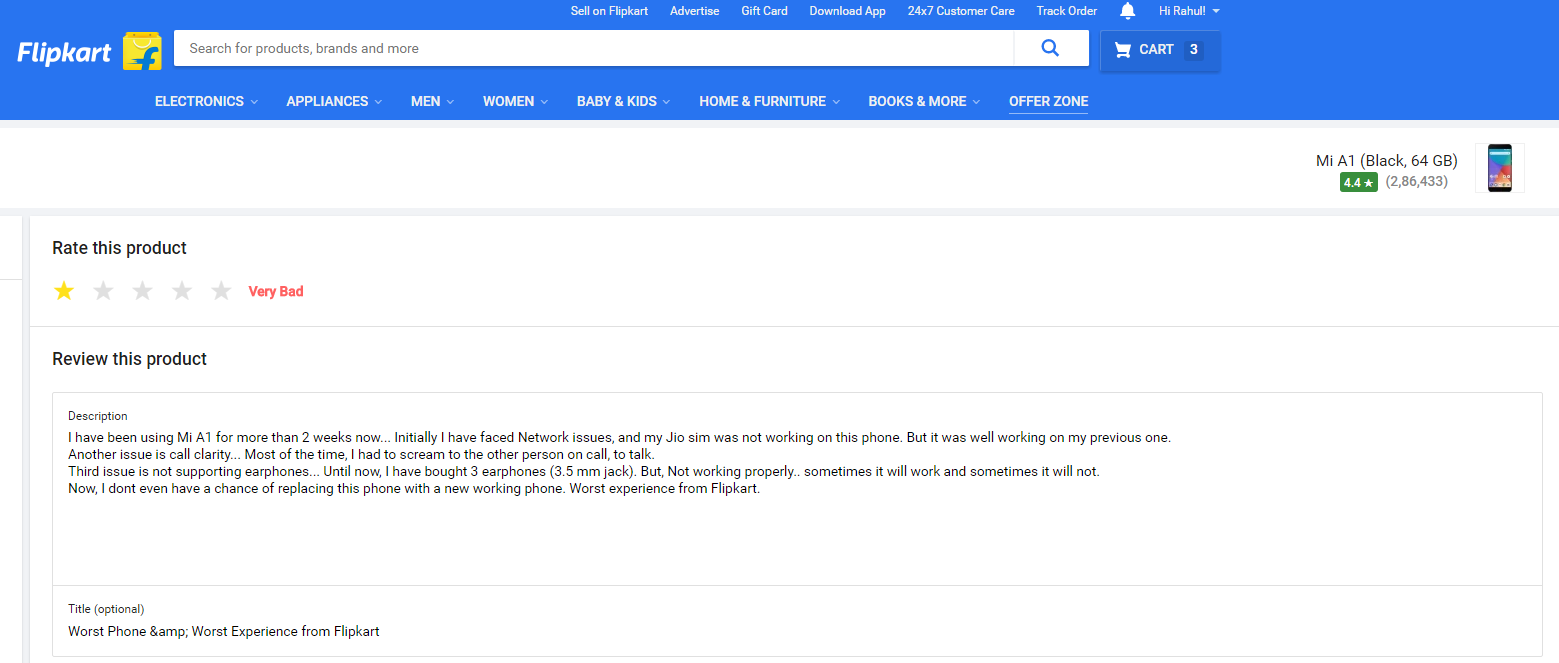
Task: Expand Hi Rahul account dropdown
Action: [x=1189, y=11]
